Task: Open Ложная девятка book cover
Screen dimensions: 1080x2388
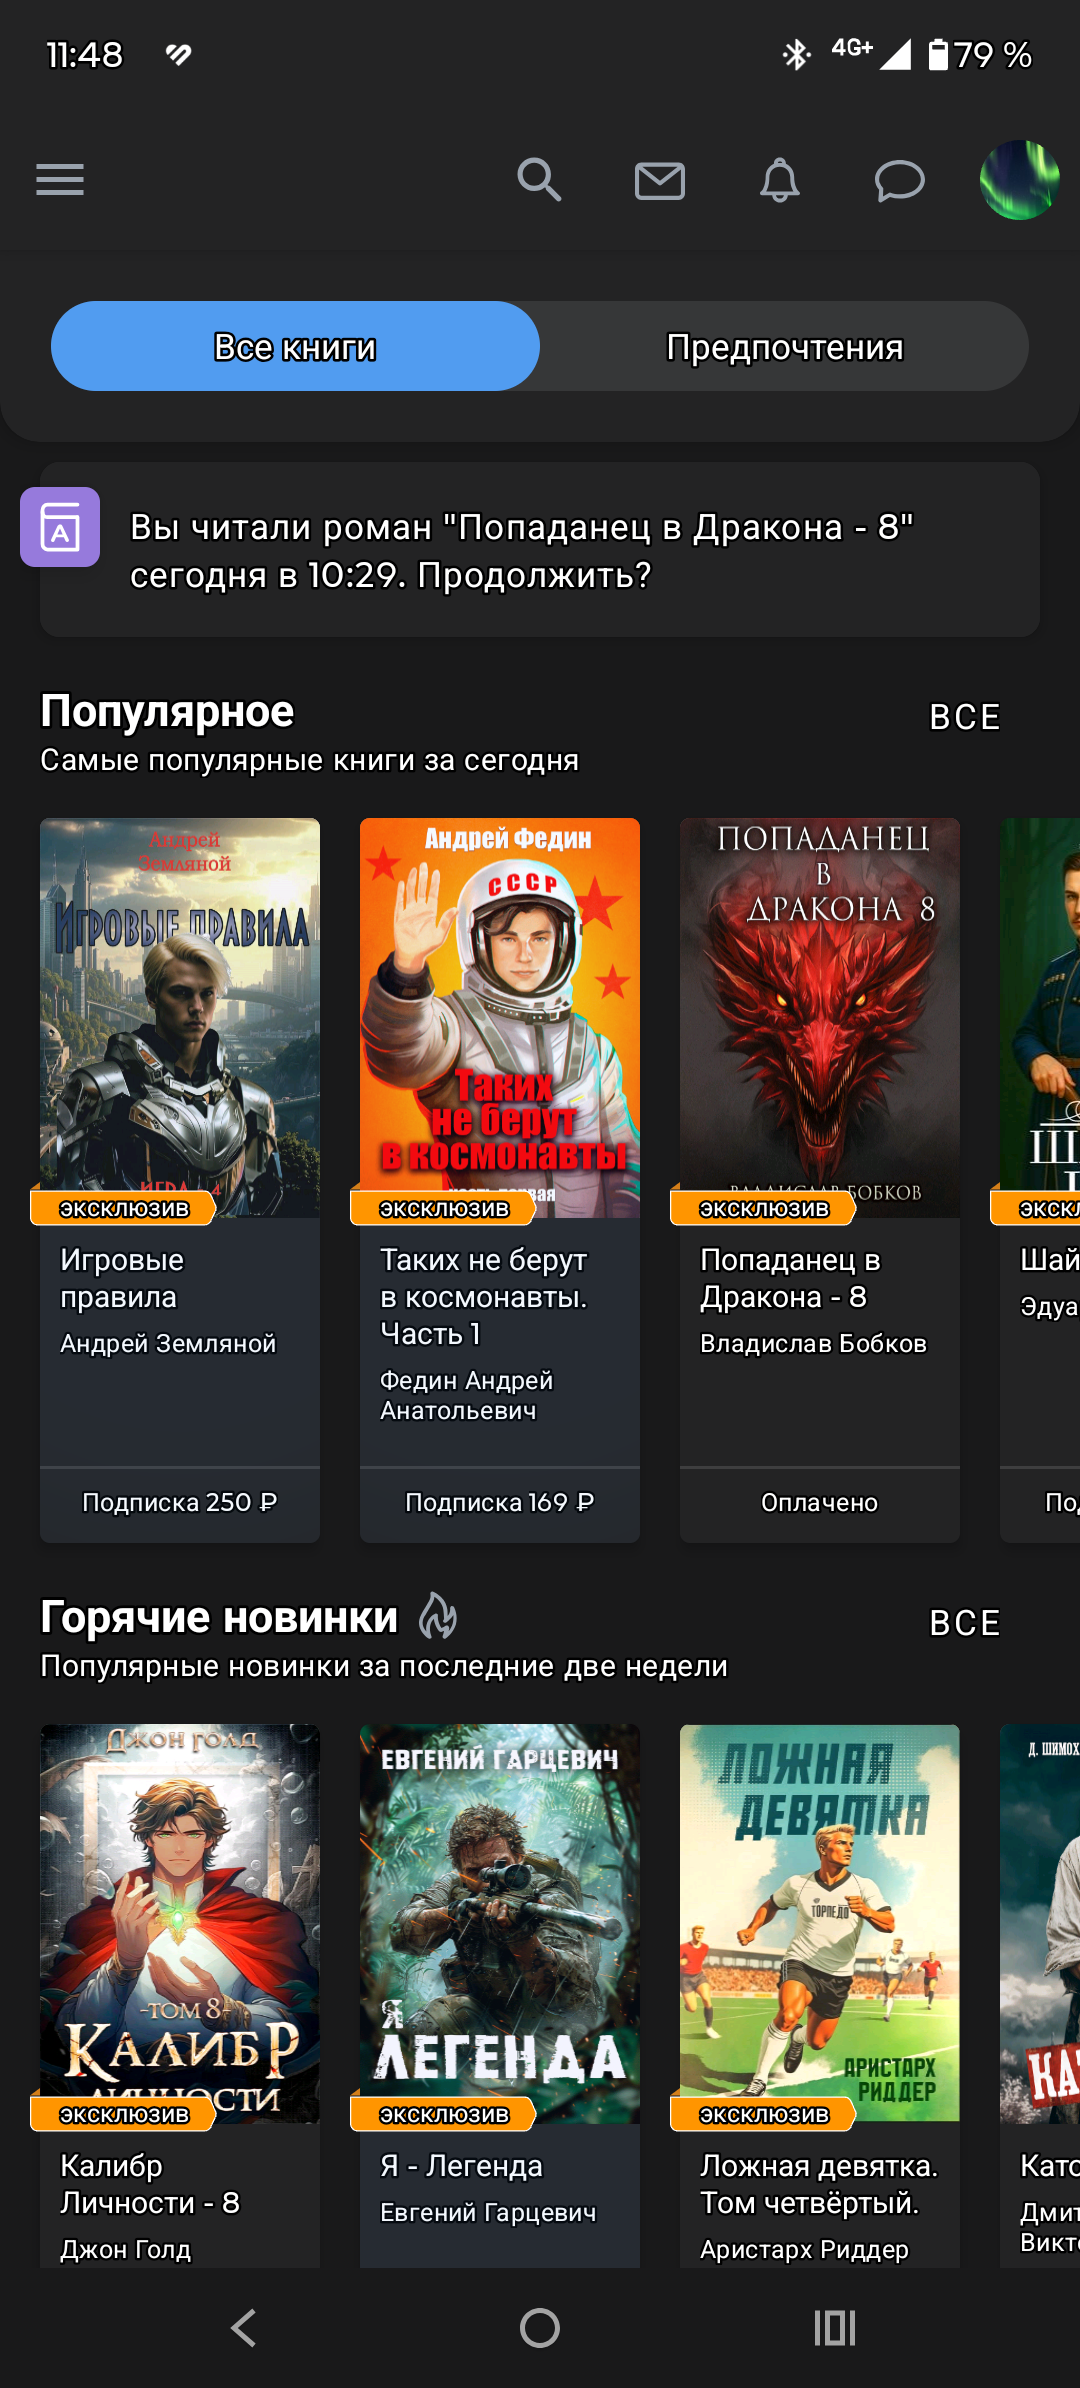Action: tap(820, 1910)
